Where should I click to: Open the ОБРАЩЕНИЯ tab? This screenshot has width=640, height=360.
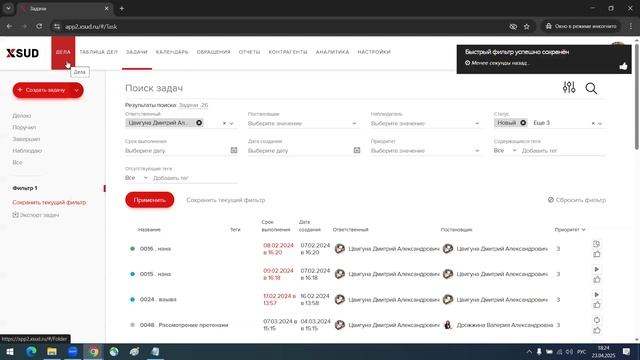(213, 52)
